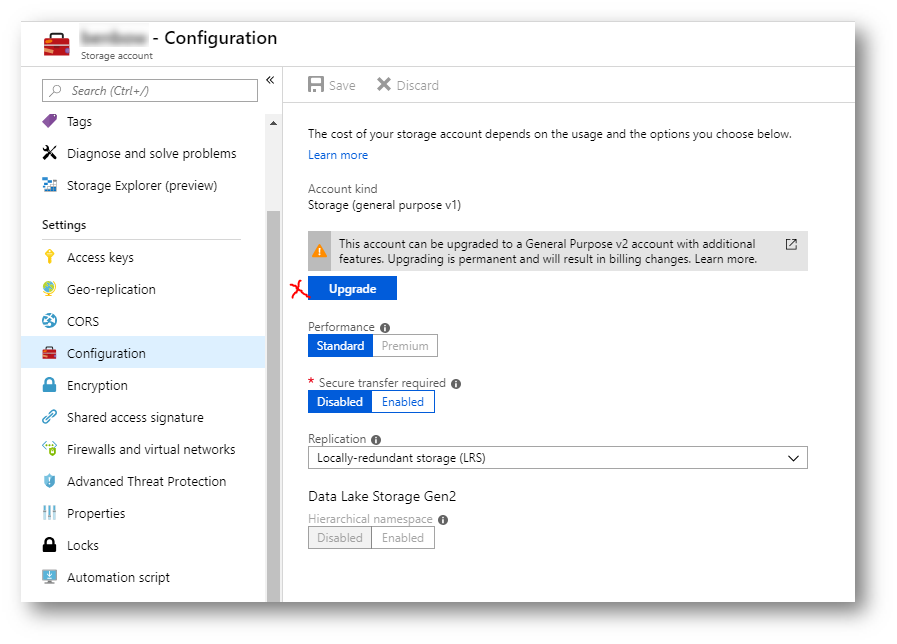Click the Diagnose and solve problems wrench icon
897x644 pixels.
50,153
